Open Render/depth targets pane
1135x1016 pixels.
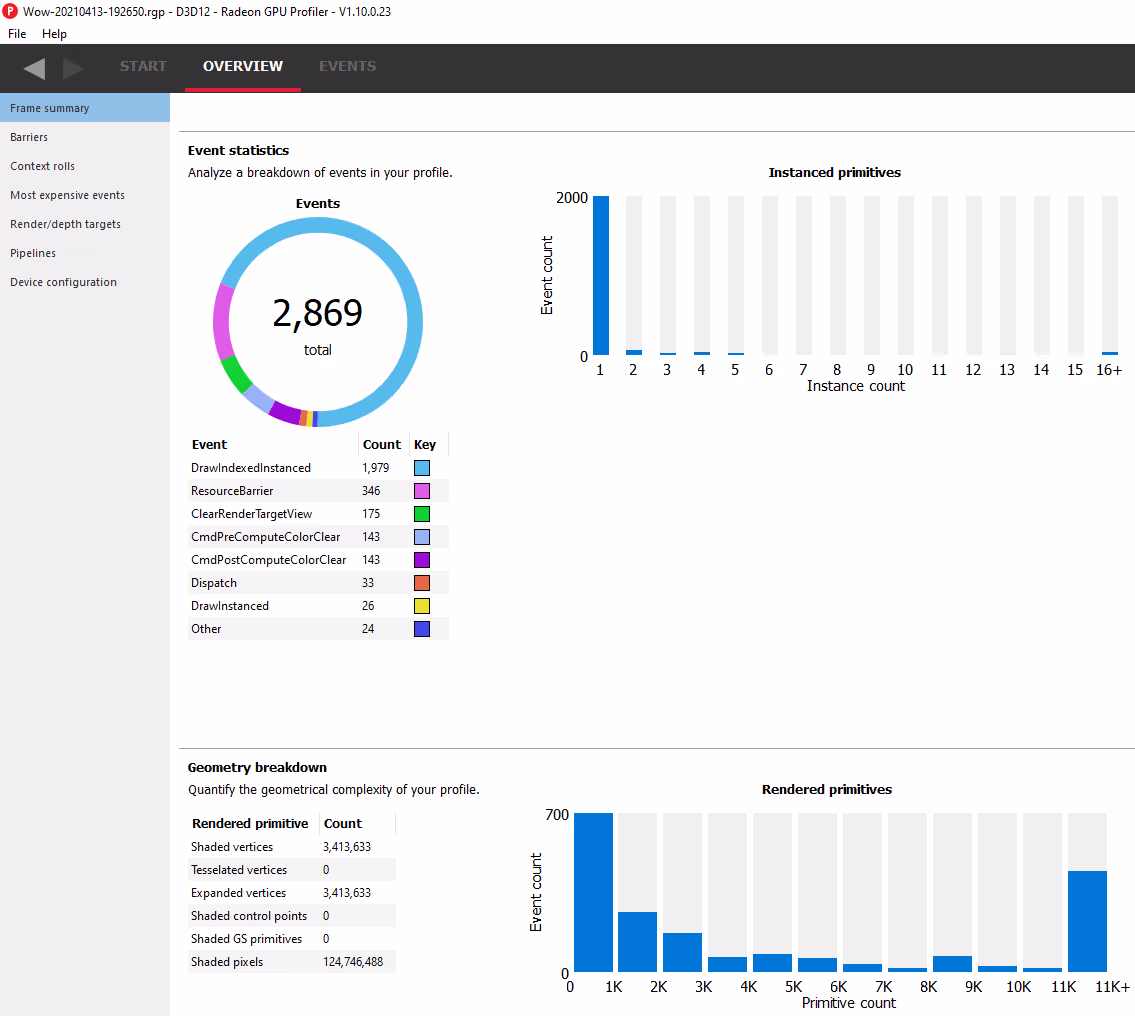click(x=65, y=224)
